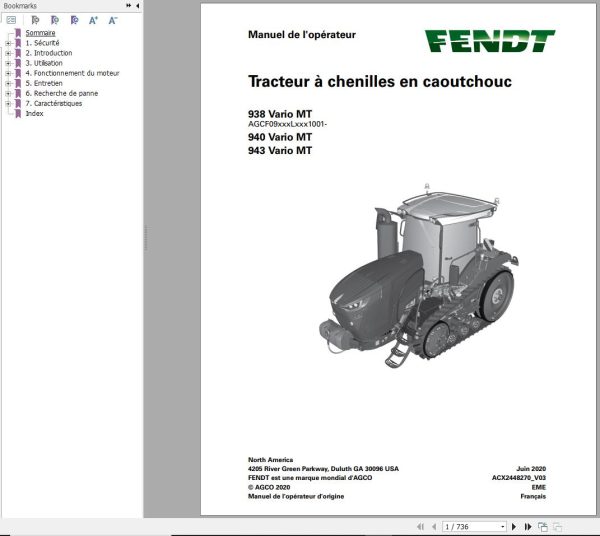Click the text 'Manuel de l'opérateur'
This screenshot has width=600, height=536.
click(302, 35)
